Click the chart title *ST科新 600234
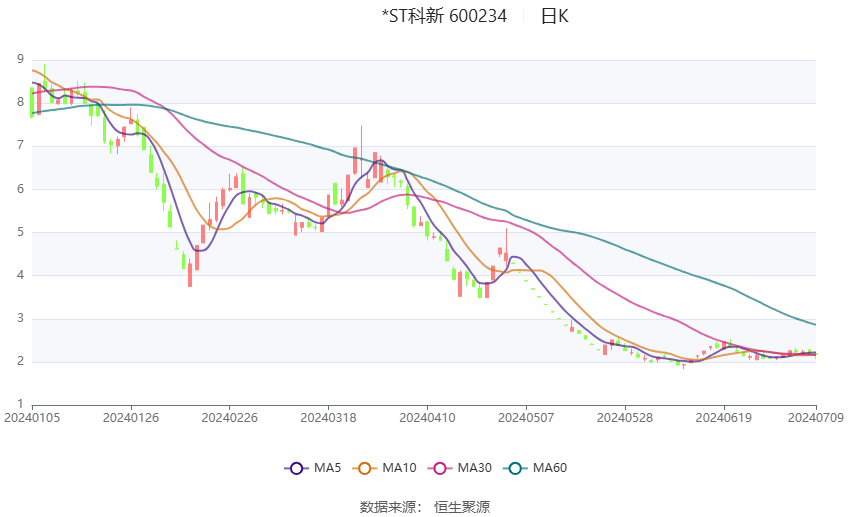This screenshot has height=517, width=850. [445, 16]
